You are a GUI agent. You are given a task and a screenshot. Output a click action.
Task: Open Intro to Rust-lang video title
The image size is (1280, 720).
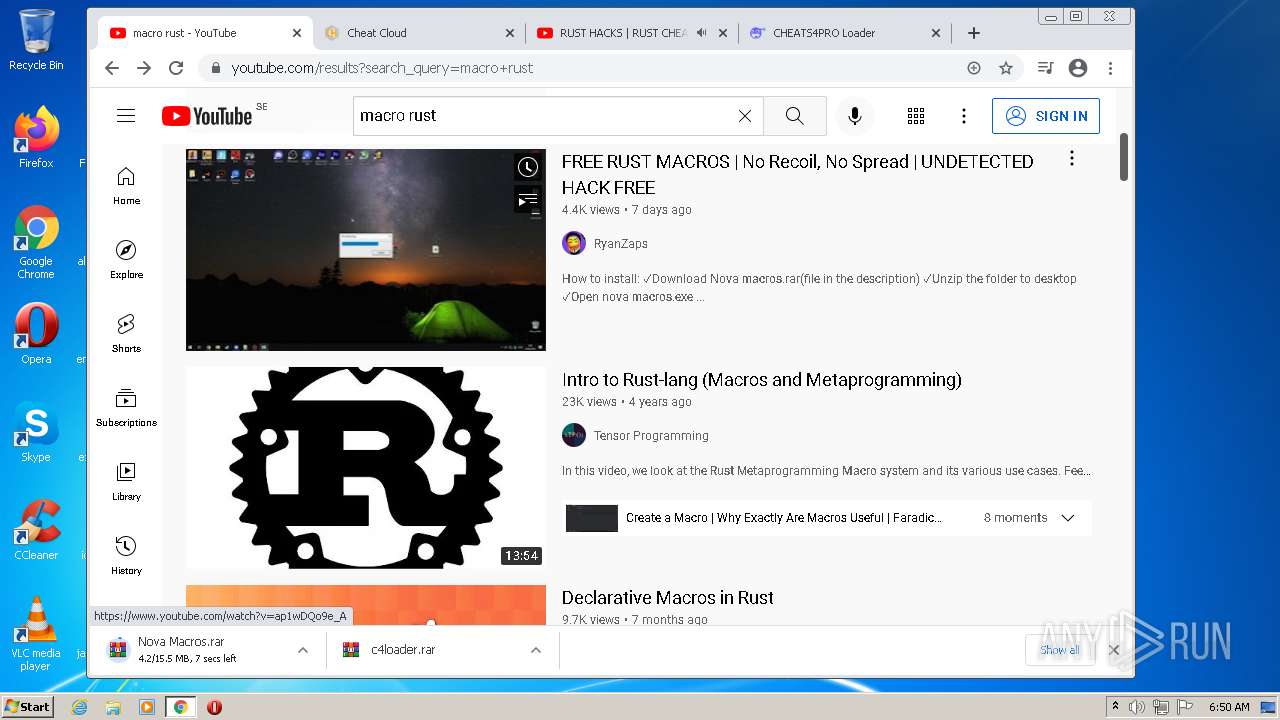tap(762, 380)
